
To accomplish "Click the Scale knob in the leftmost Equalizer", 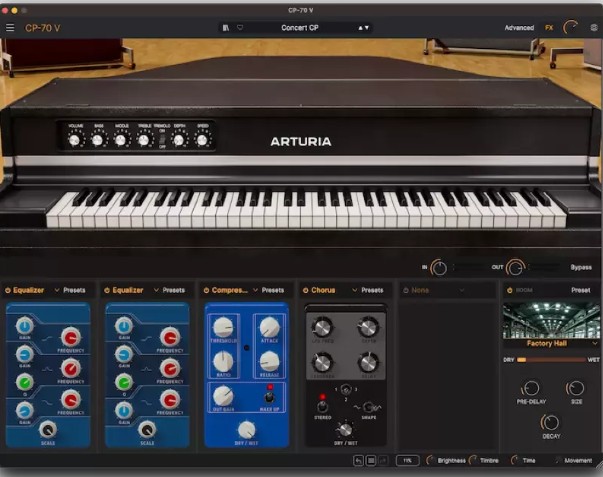I will pyautogui.click(x=48, y=430).
